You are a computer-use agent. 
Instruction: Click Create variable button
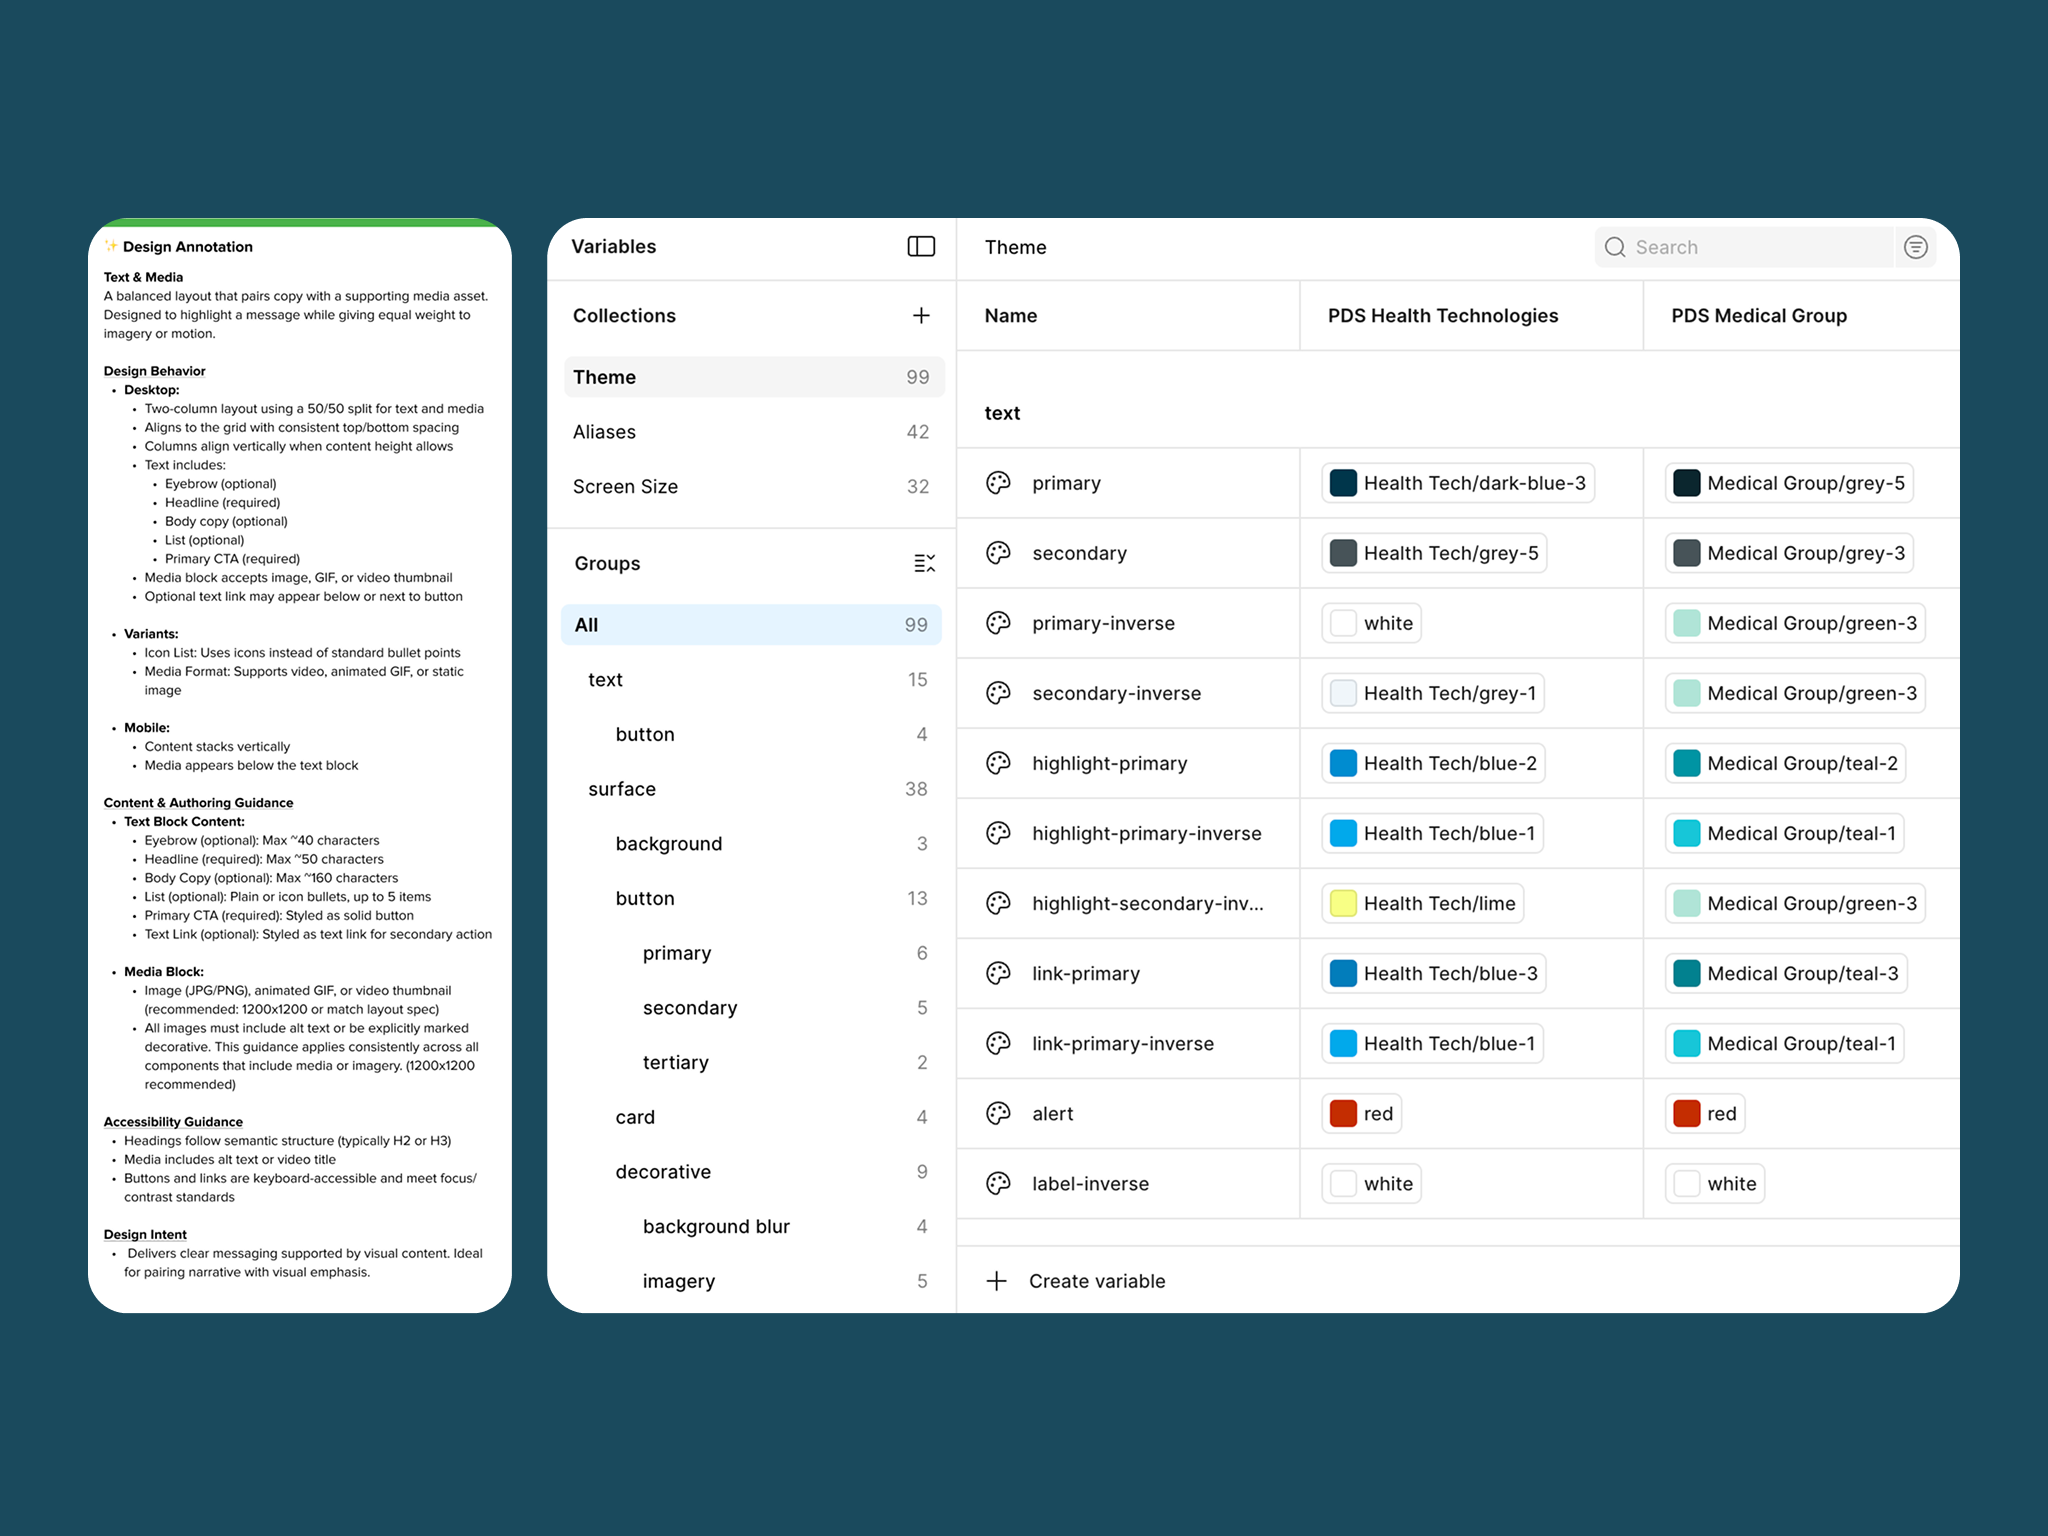pyautogui.click(x=1096, y=1281)
